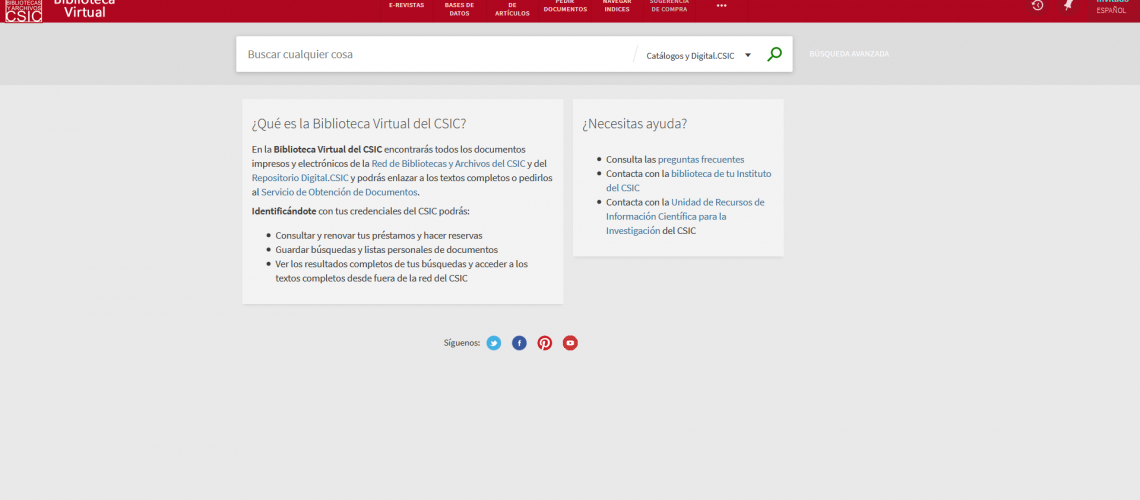Open the Pinterest social icon
The image size is (1140, 500).
545,343
